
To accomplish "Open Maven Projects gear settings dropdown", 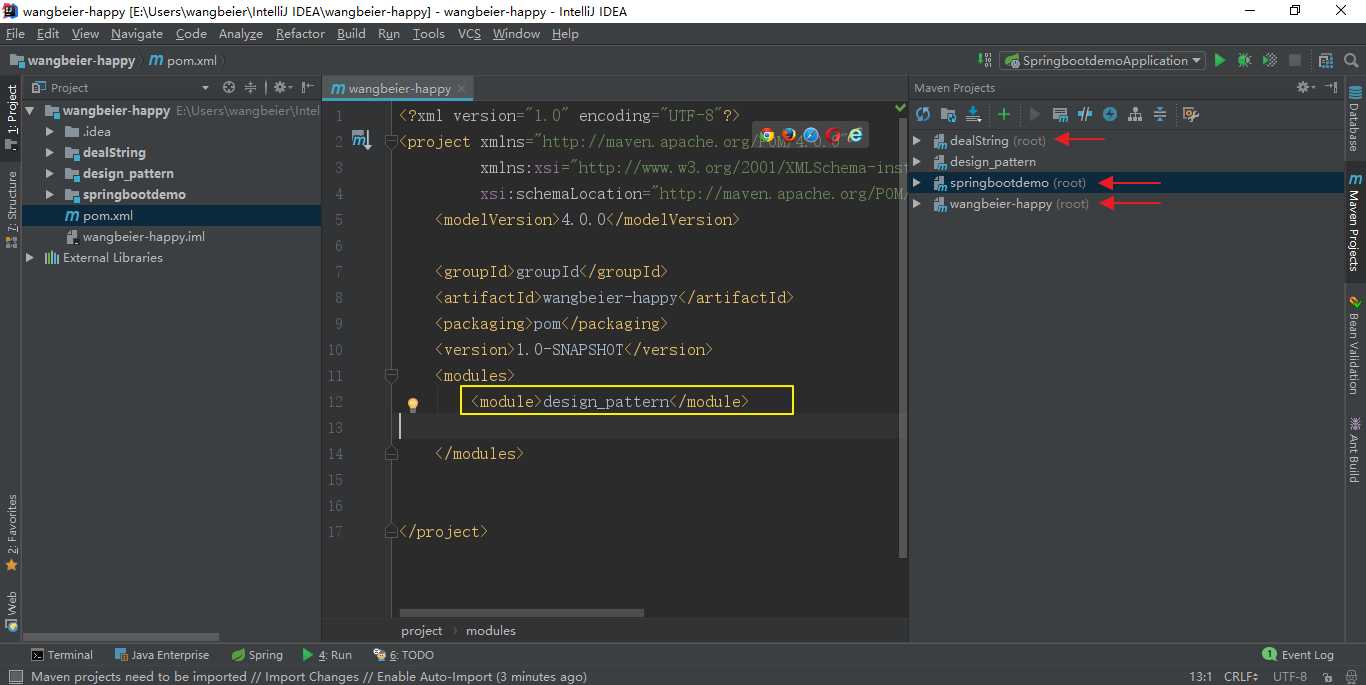I will point(1306,87).
